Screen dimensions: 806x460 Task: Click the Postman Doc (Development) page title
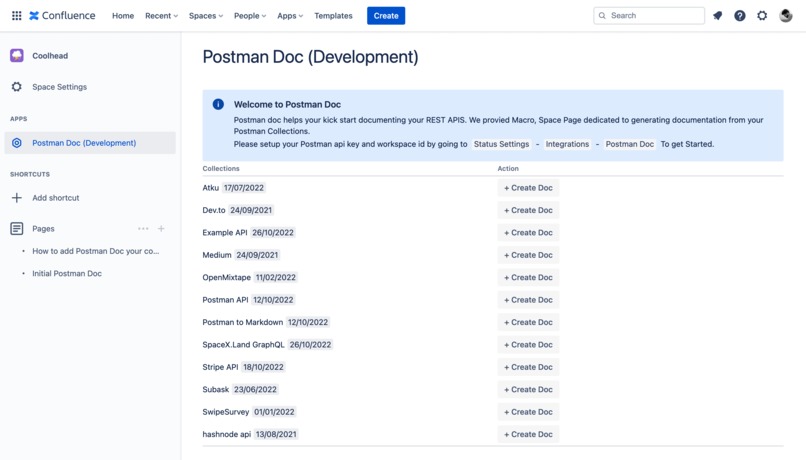(x=310, y=57)
